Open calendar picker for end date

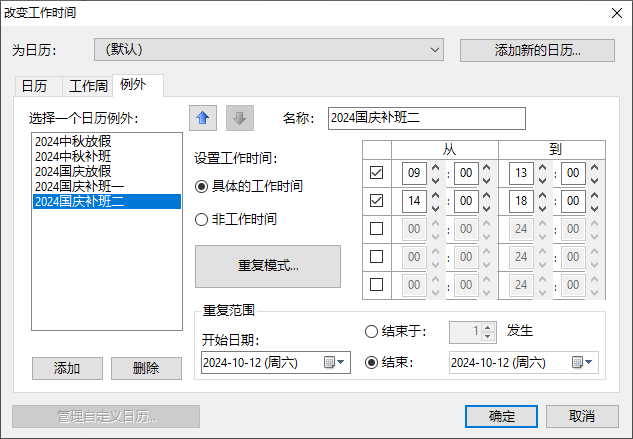coord(582,362)
